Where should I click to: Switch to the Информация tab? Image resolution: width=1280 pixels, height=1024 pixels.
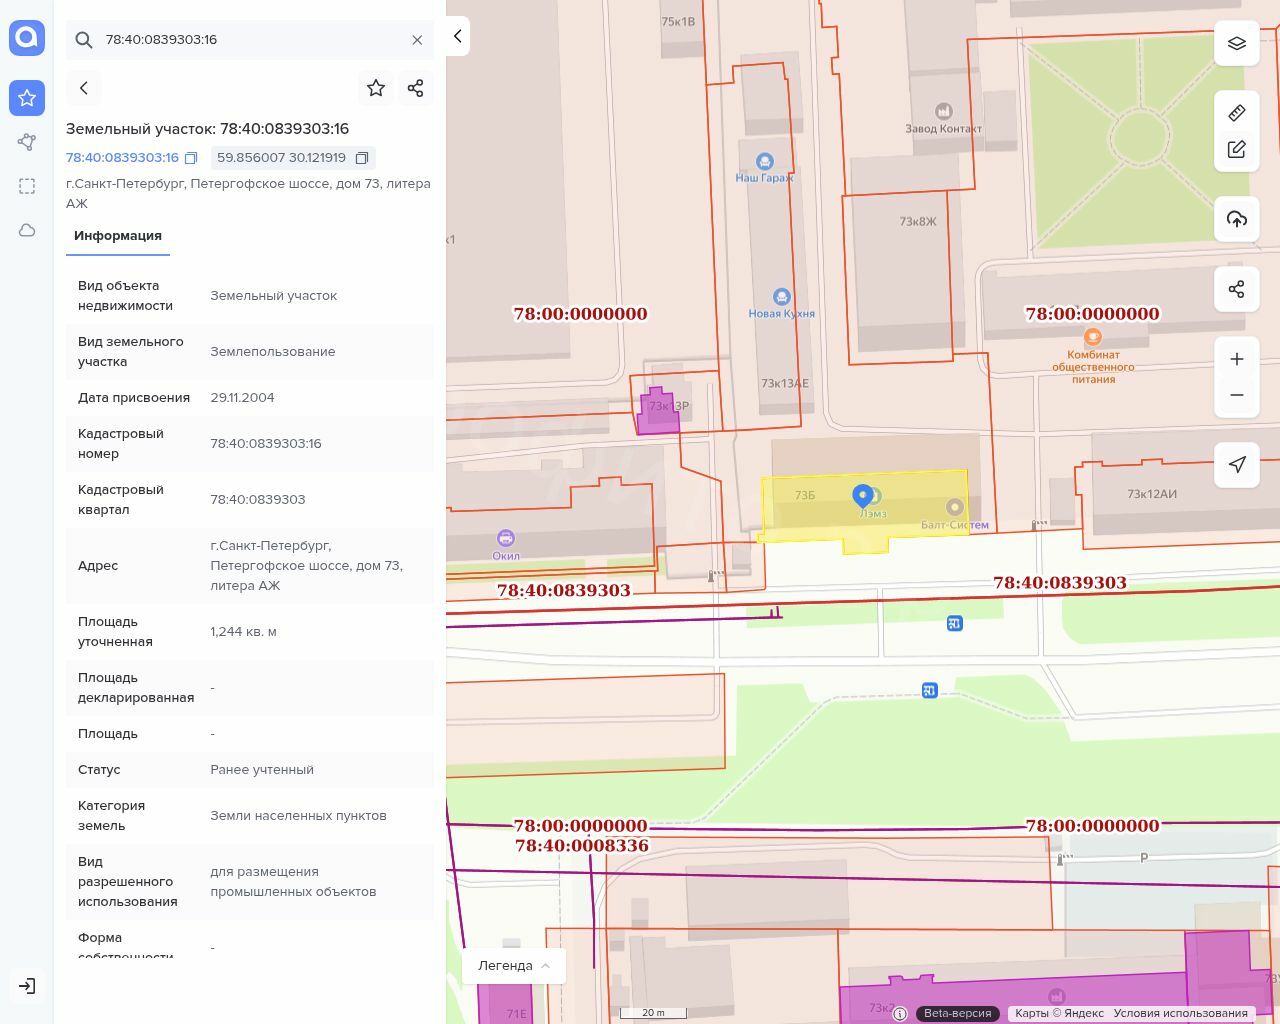(118, 236)
